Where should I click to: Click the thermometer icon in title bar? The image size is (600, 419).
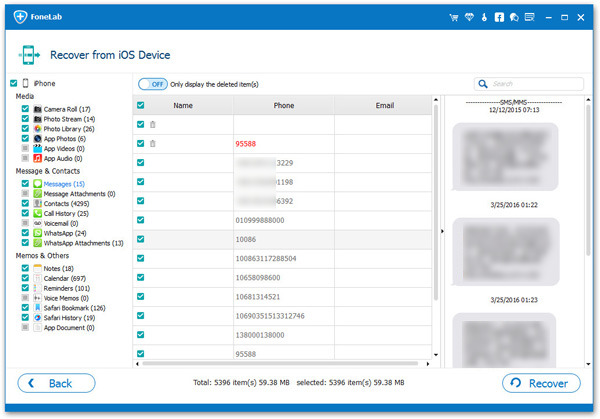(x=484, y=17)
